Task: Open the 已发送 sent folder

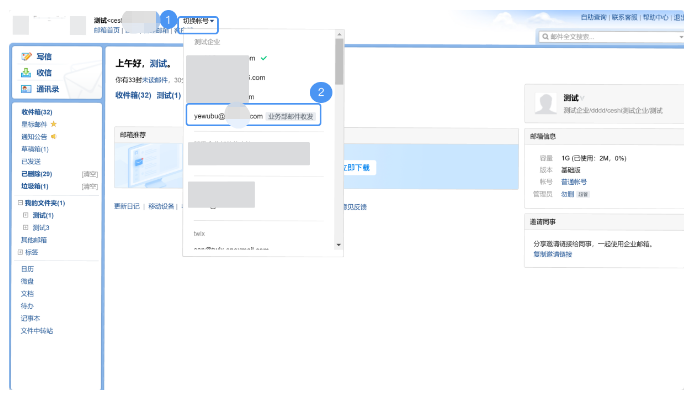Action: click(31, 162)
